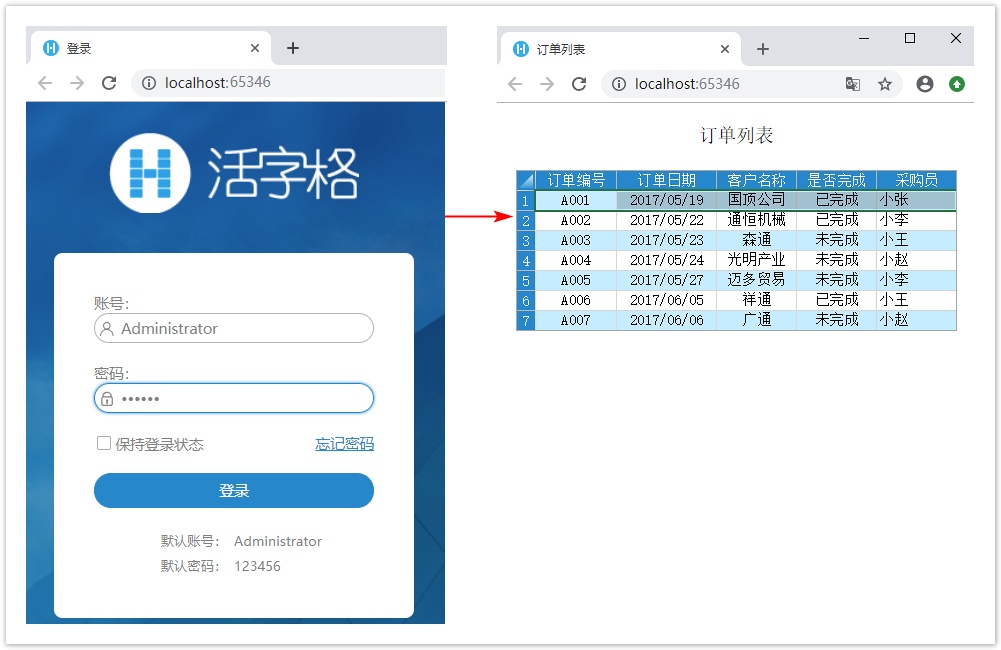Click the address bar in login window
This screenshot has height=650, width=1001.
(x=289, y=83)
